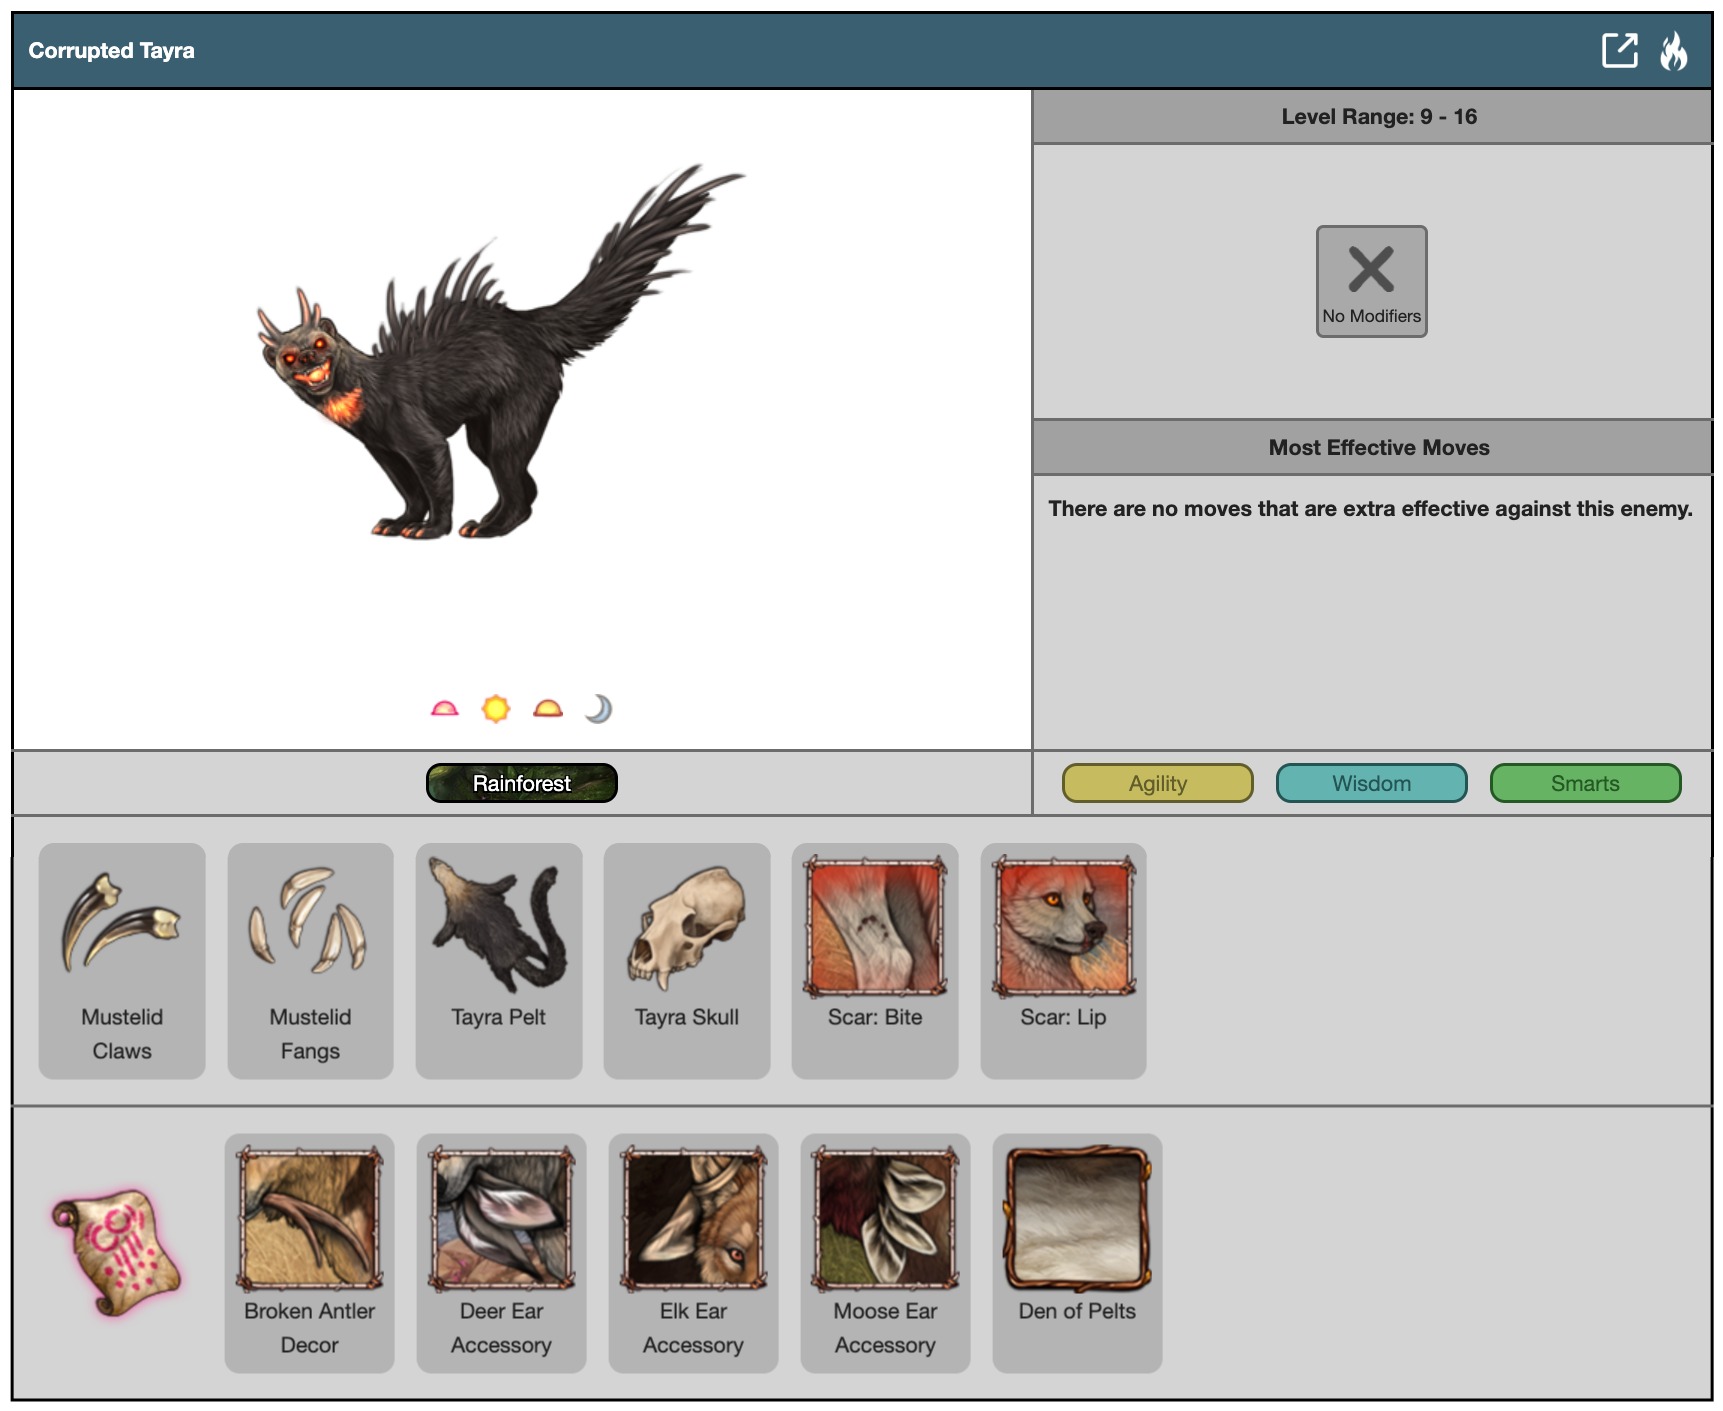Click the glowing pink scroll icon
Screen dimensions: 1723x1411
pyautogui.click(x=116, y=1252)
